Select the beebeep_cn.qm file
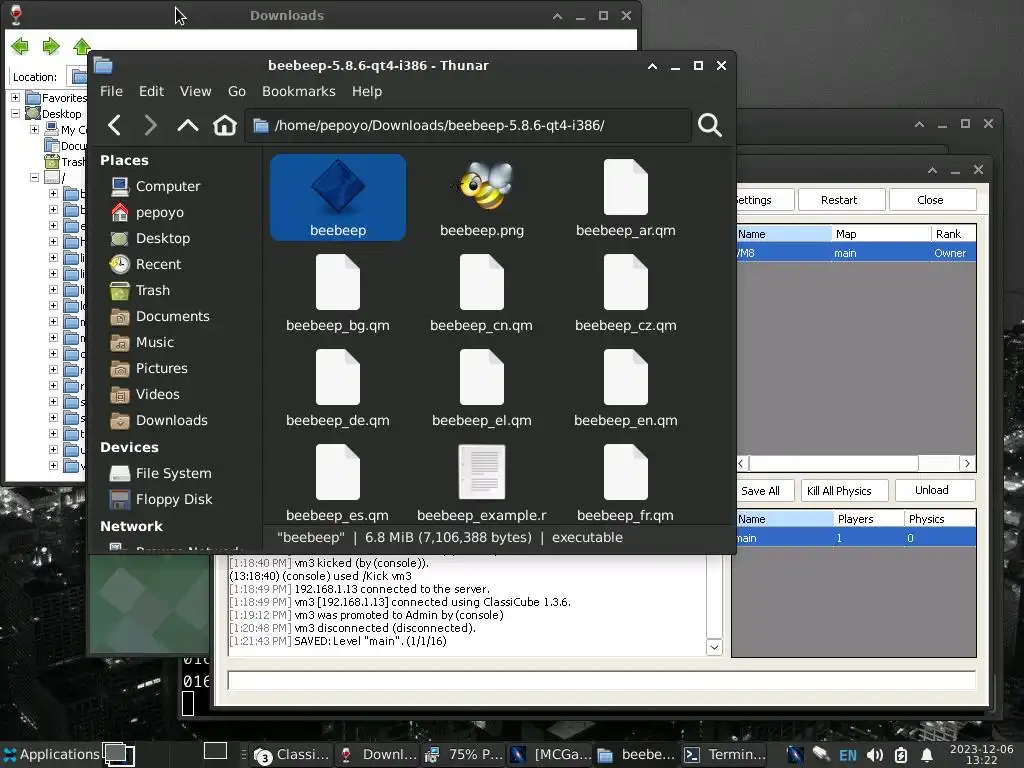Image resolution: width=1024 pixels, height=768 pixels. pos(482,293)
